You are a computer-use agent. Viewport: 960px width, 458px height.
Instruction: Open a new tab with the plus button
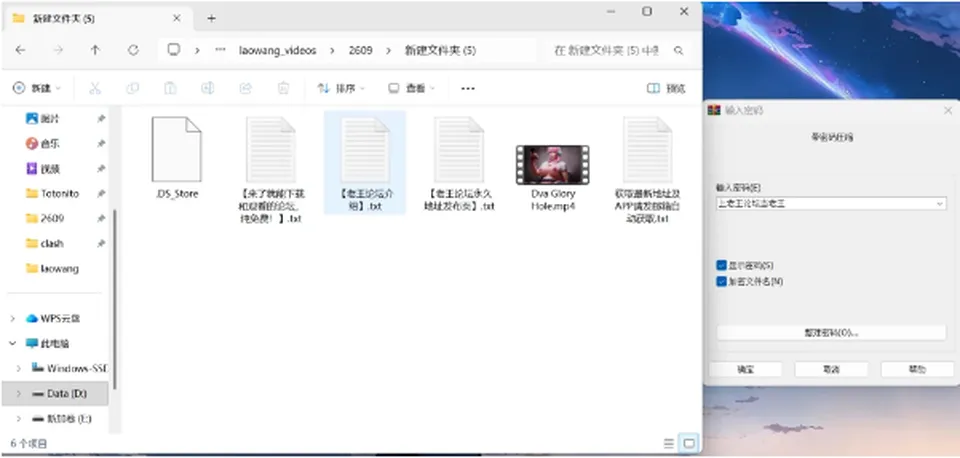pyautogui.click(x=211, y=18)
